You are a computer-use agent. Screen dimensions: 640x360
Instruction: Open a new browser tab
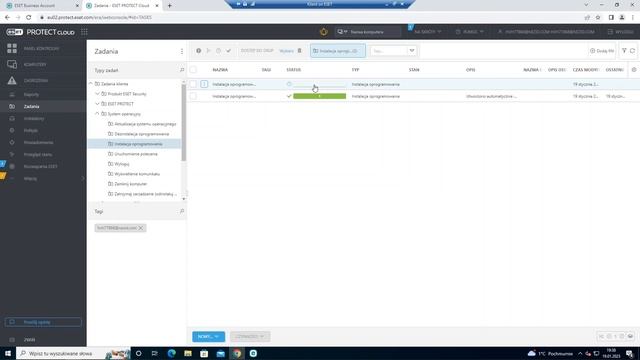pyautogui.click(x=170, y=6)
